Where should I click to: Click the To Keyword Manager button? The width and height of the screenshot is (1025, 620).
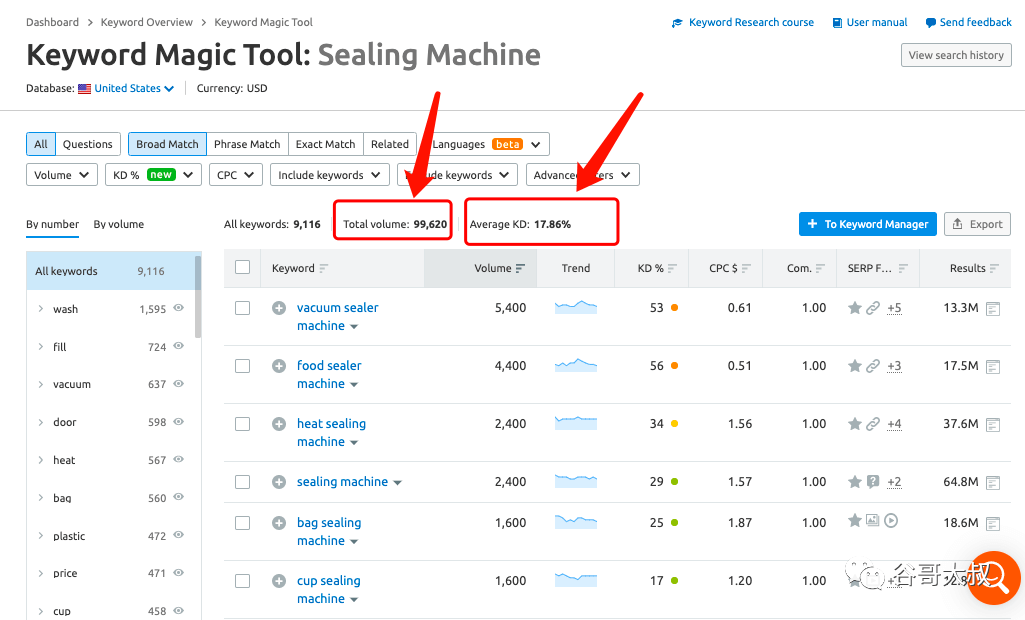point(868,224)
